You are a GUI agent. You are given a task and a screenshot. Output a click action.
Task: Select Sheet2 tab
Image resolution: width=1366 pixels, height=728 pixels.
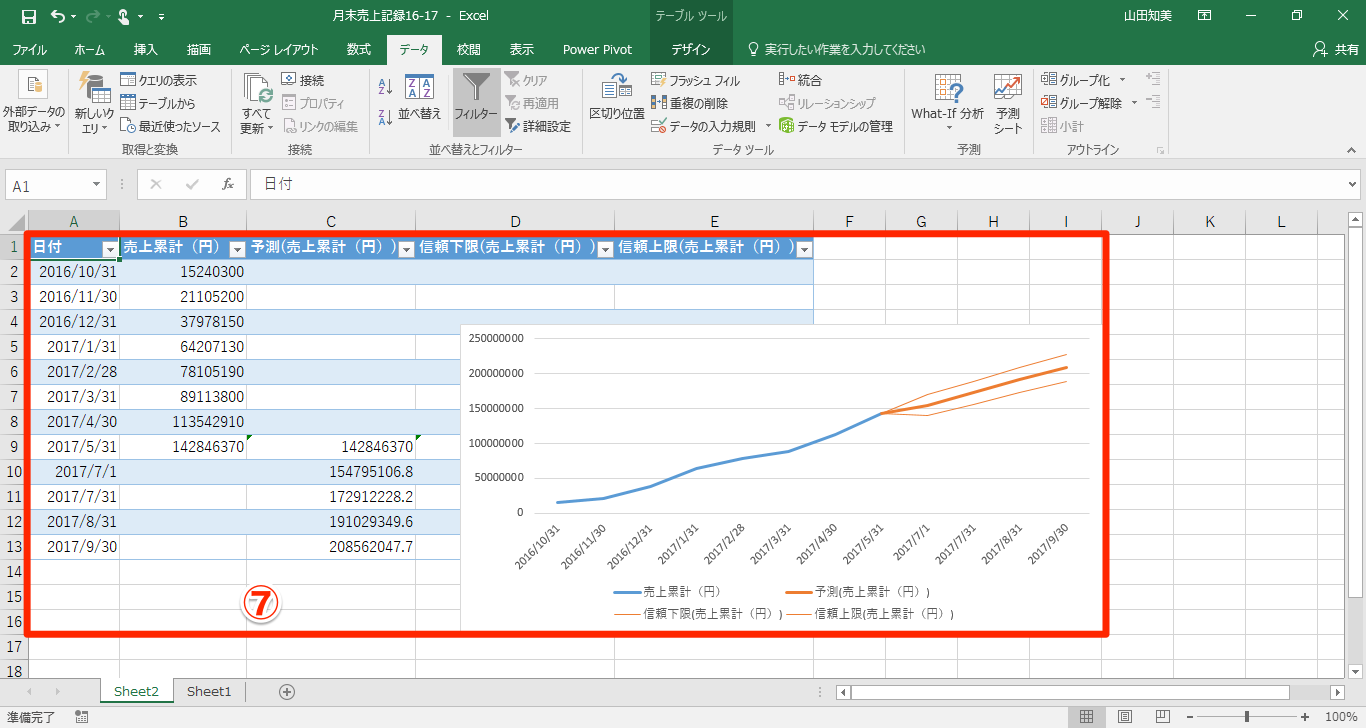tap(137, 691)
